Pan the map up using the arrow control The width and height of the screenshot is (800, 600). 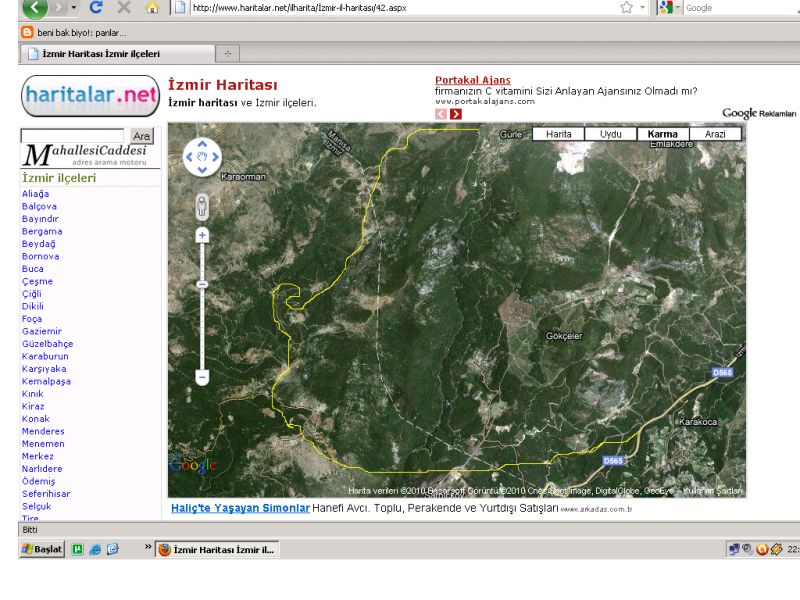[202, 142]
